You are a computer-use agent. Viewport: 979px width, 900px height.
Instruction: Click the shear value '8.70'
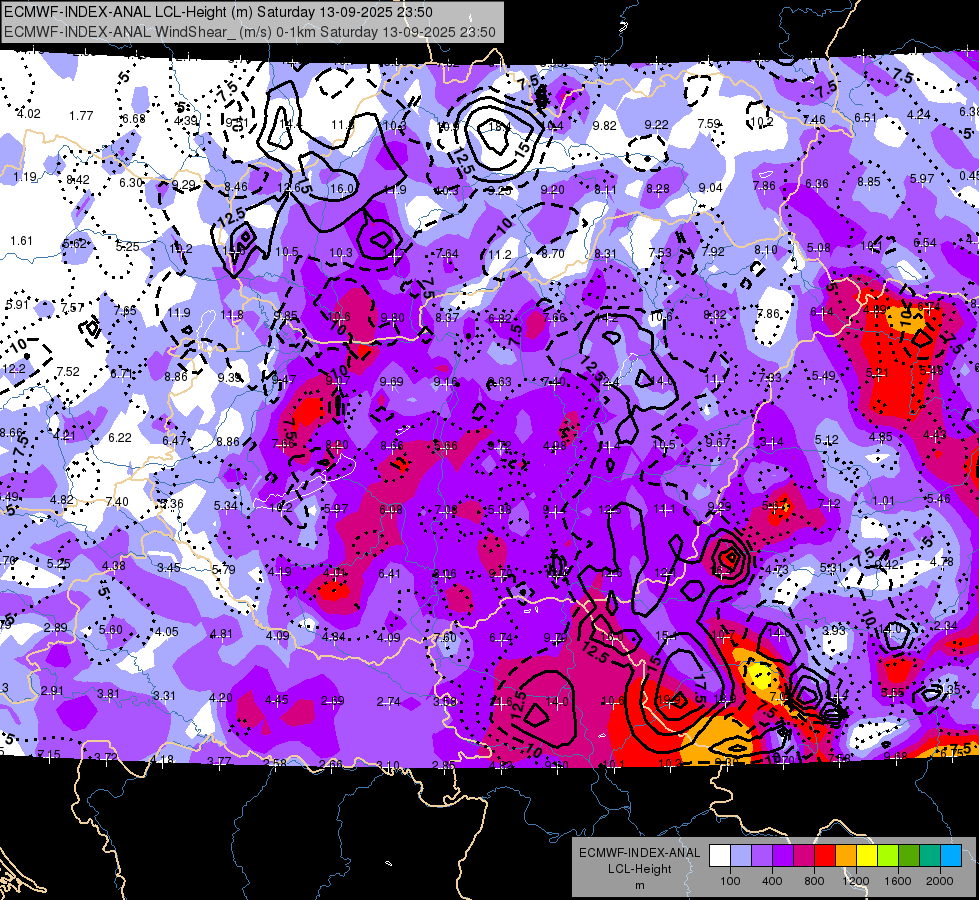pyautogui.click(x=553, y=254)
